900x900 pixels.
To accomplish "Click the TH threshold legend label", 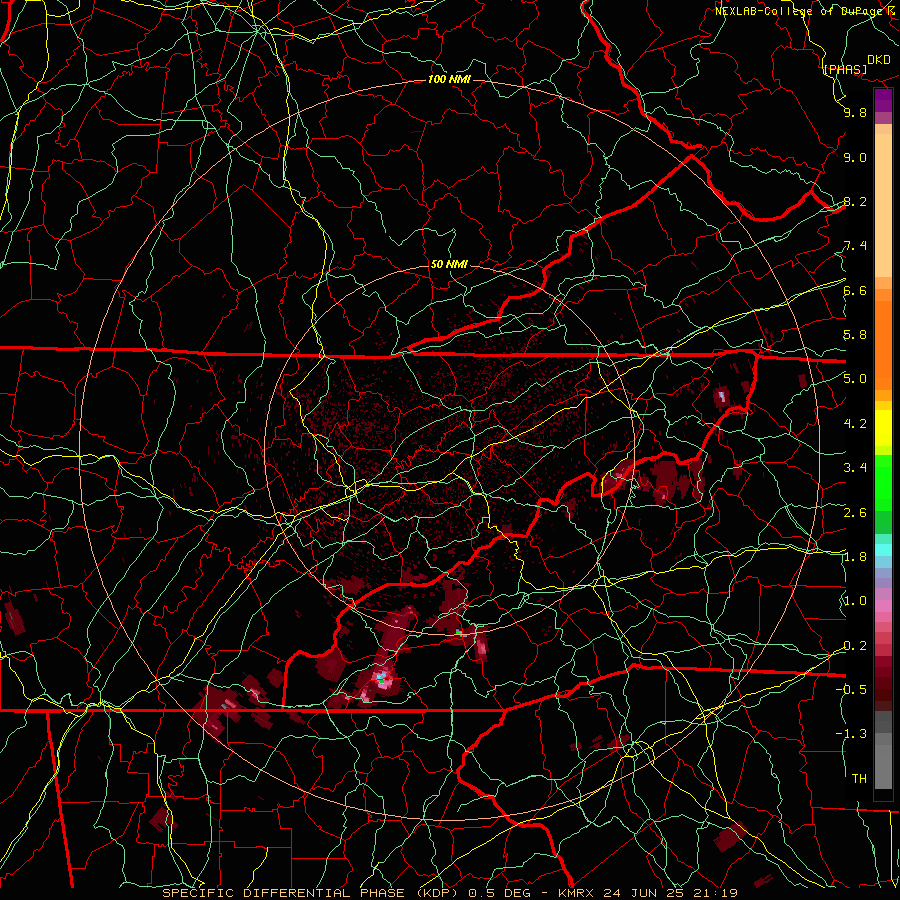I will [859, 778].
